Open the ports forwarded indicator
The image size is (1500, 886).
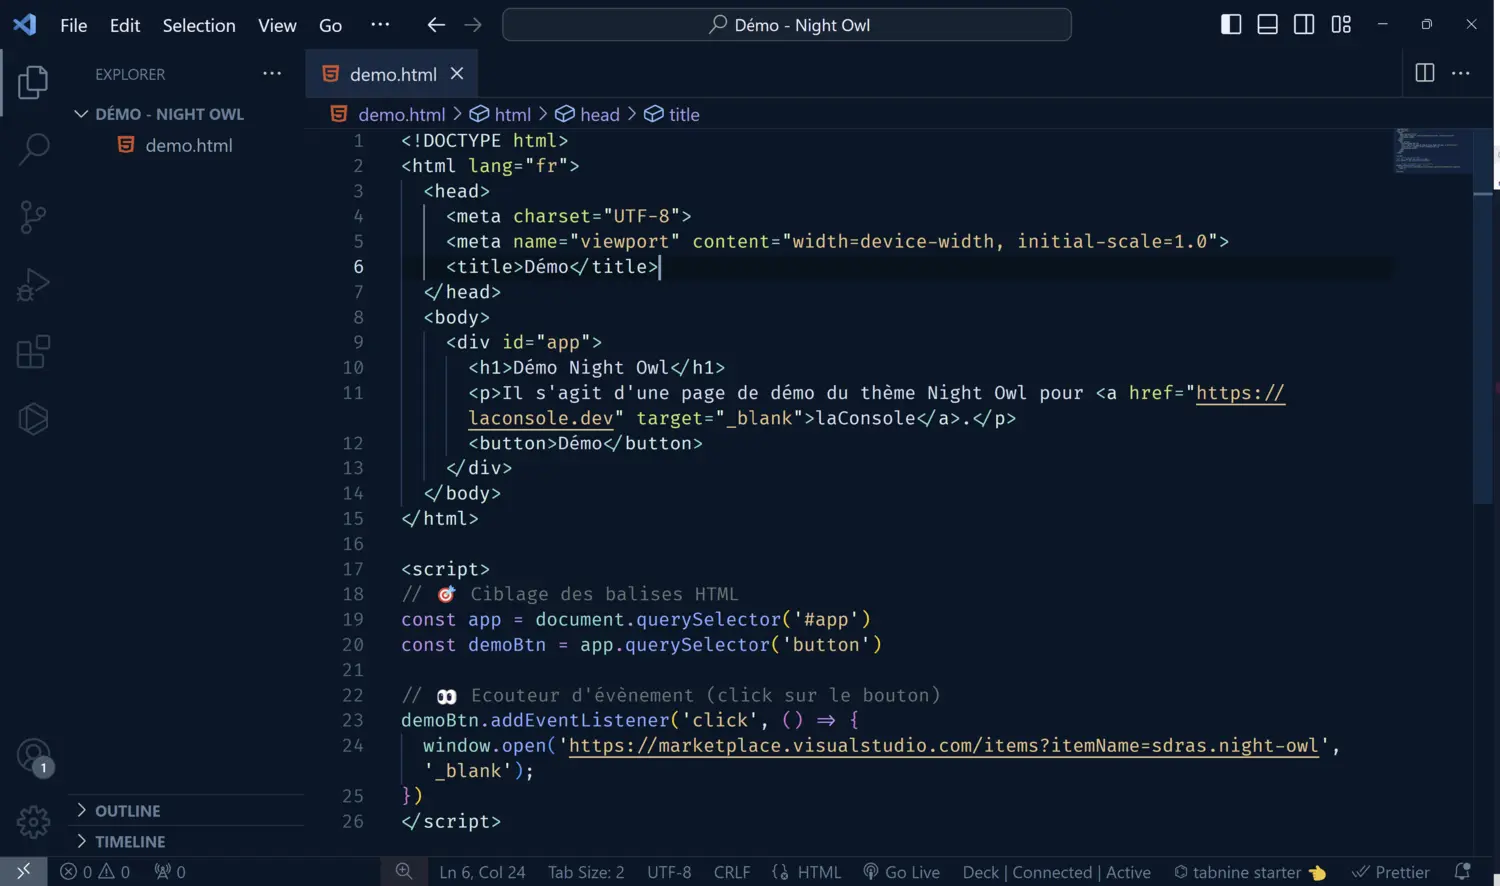[170, 872]
